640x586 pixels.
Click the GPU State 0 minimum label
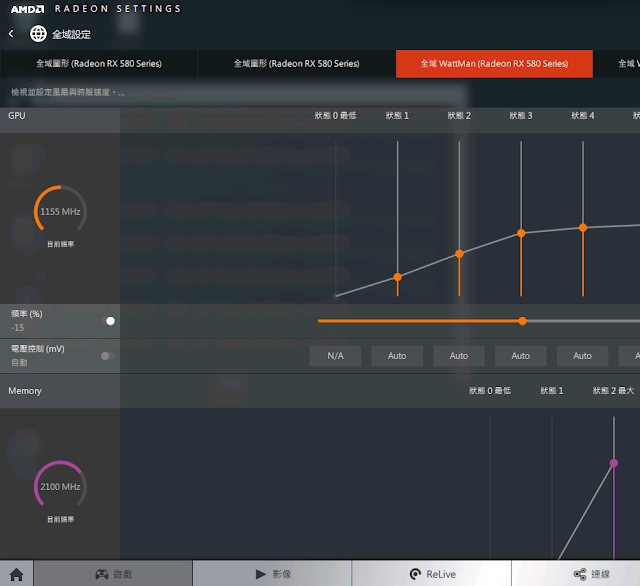click(336, 116)
